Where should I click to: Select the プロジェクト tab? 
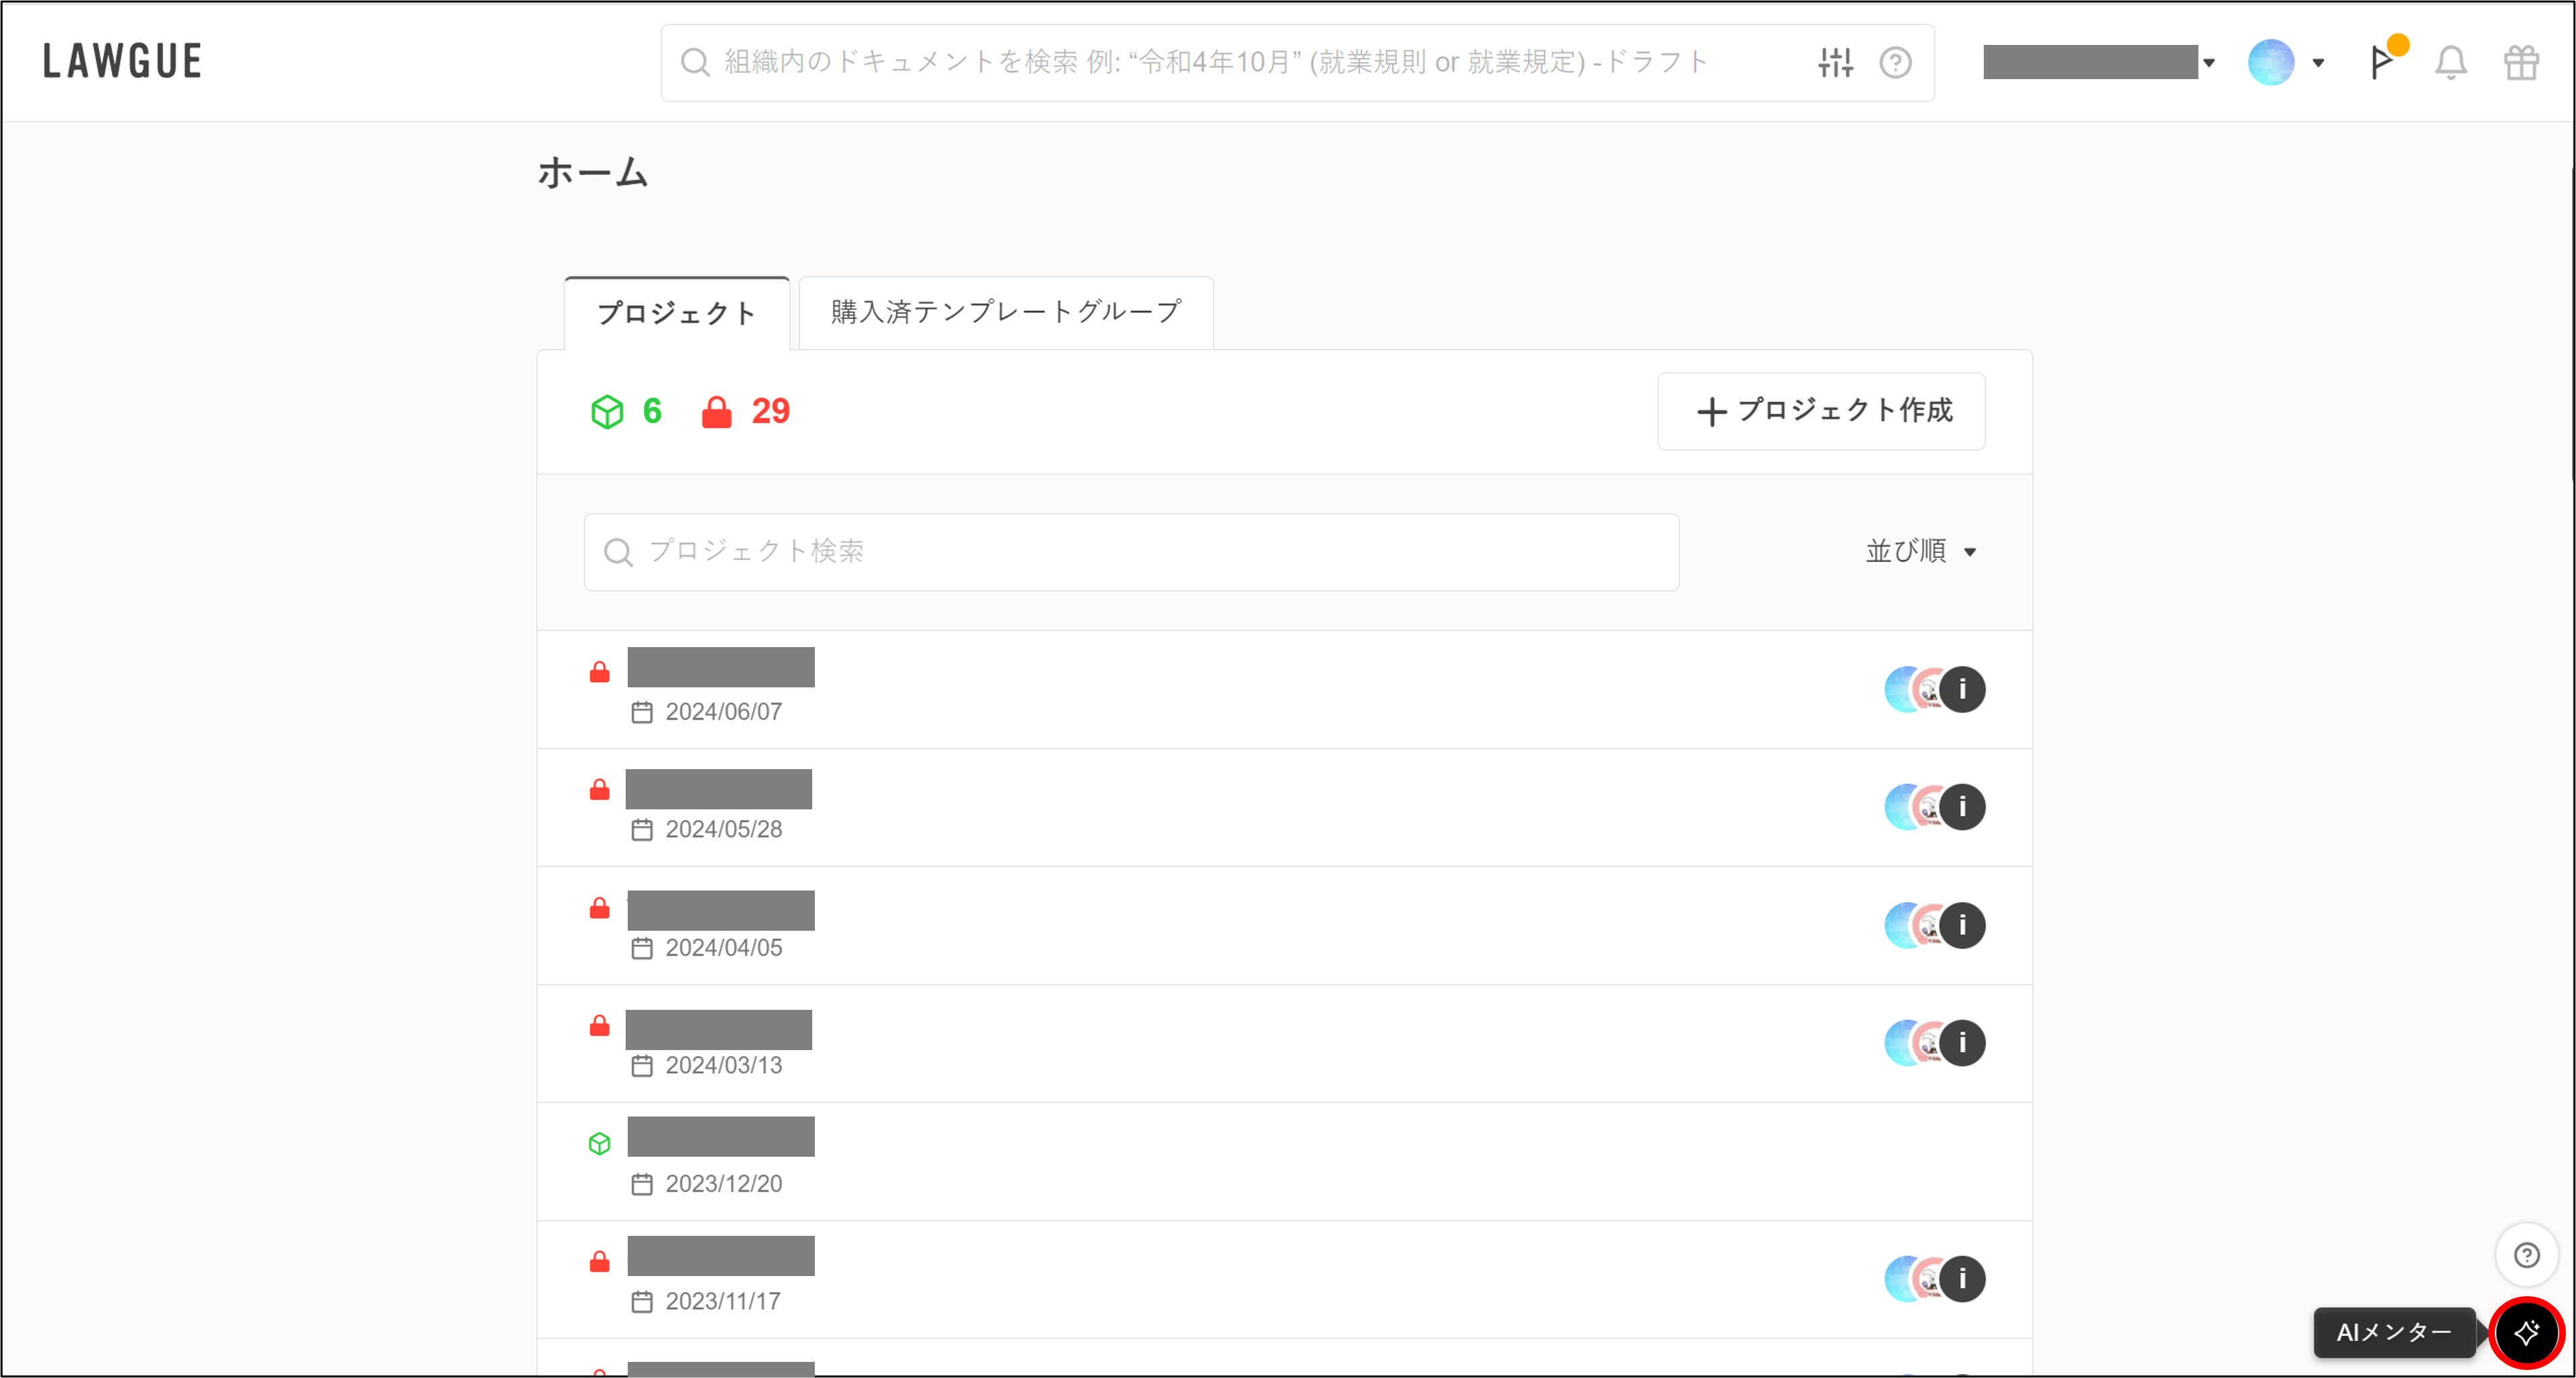676,312
